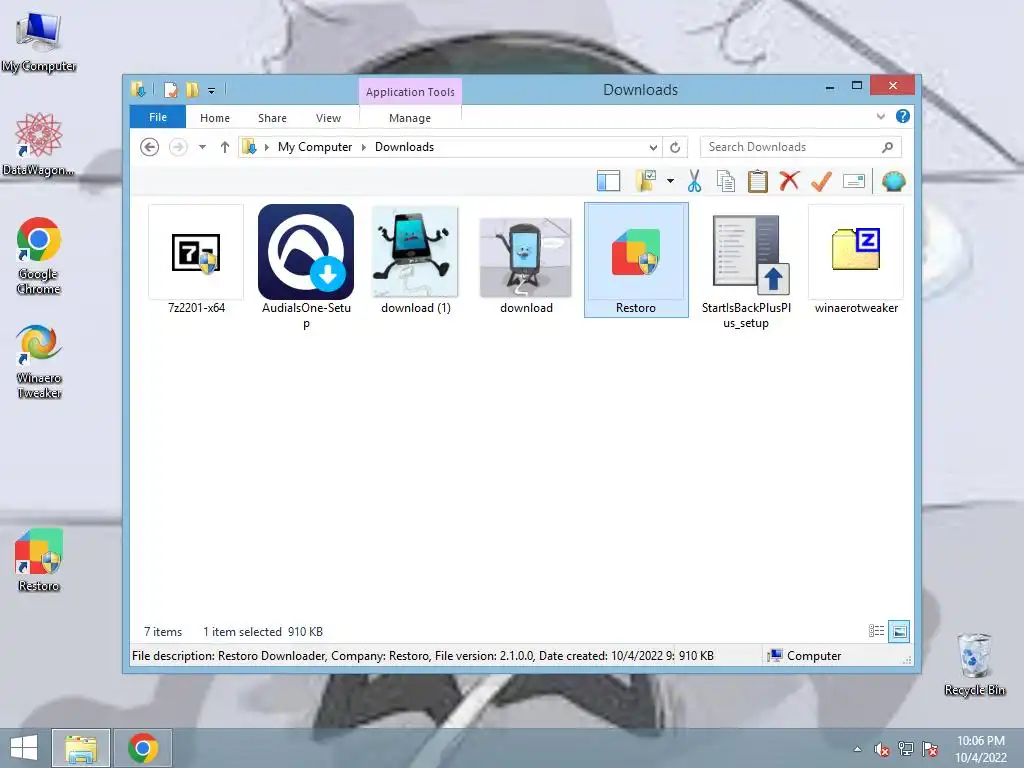Click the New folder quick access icon
The height and width of the screenshot is (768, 1024).
[193, 90]
